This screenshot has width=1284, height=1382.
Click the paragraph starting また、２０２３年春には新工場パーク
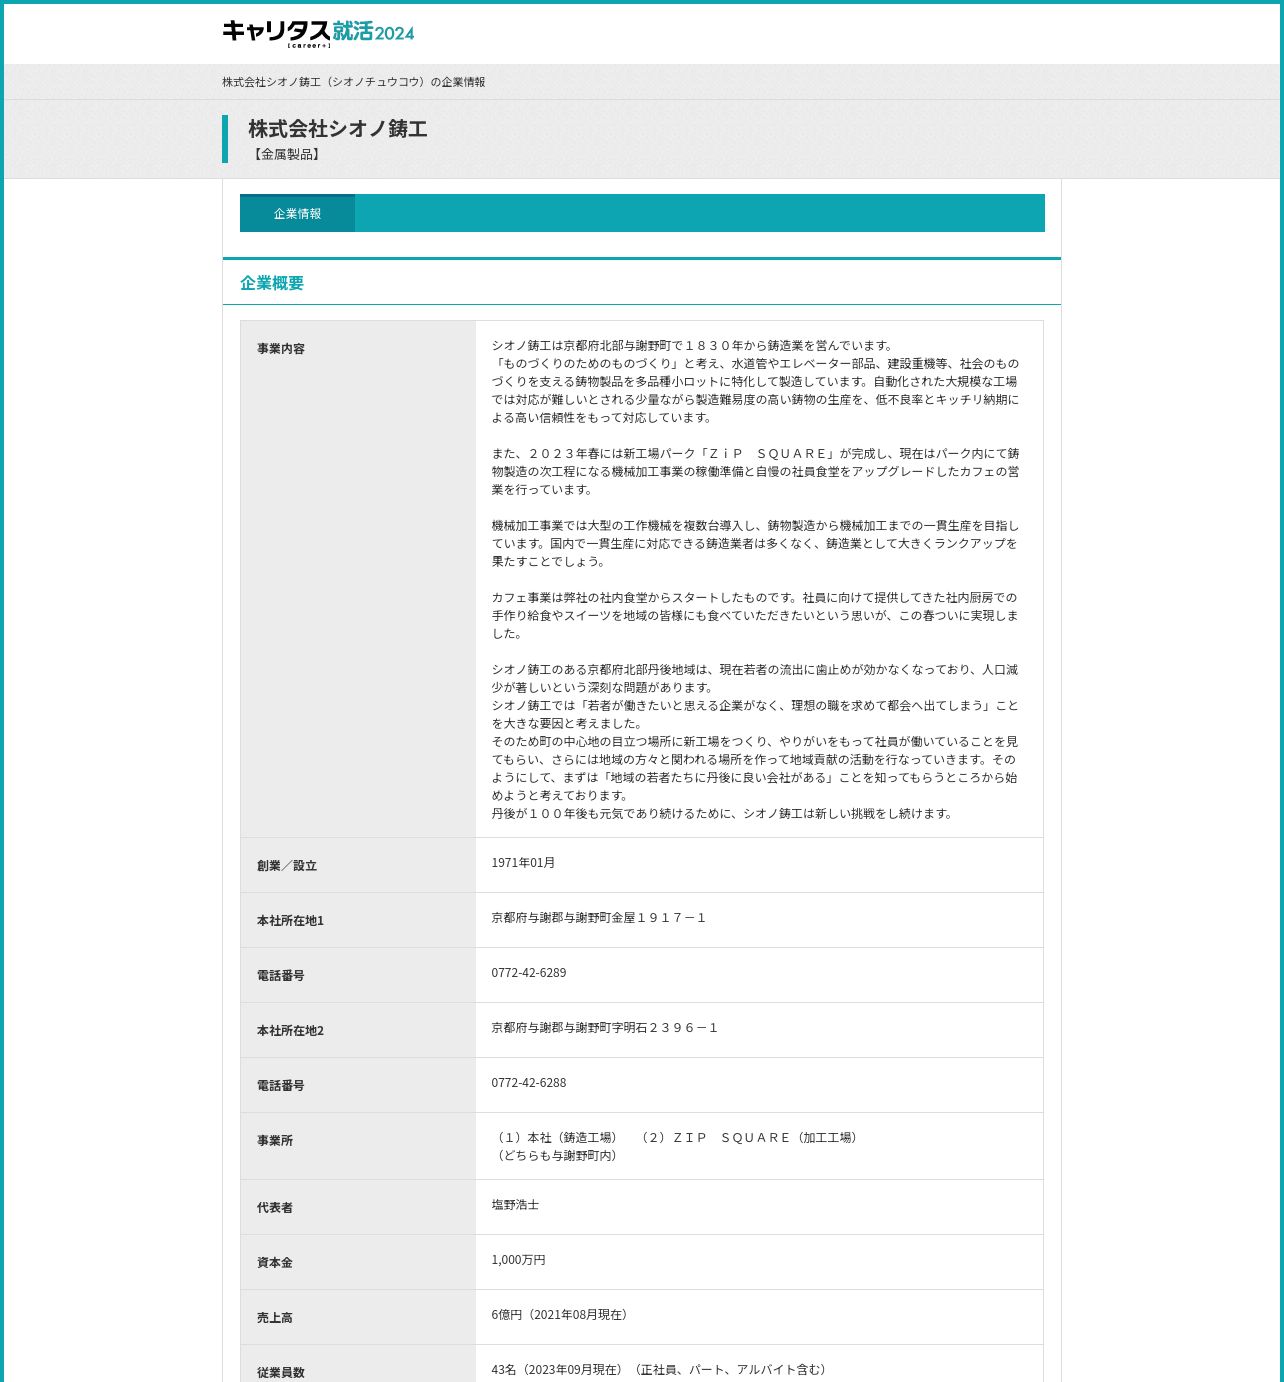pyautogui.click(x=755, y=472)
